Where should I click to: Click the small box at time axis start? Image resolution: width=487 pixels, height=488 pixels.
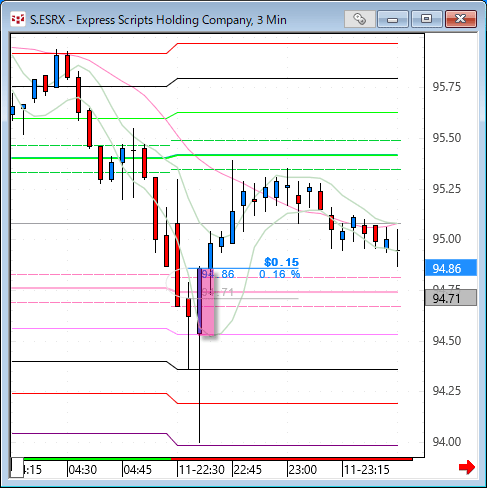[x=17, y=468]
